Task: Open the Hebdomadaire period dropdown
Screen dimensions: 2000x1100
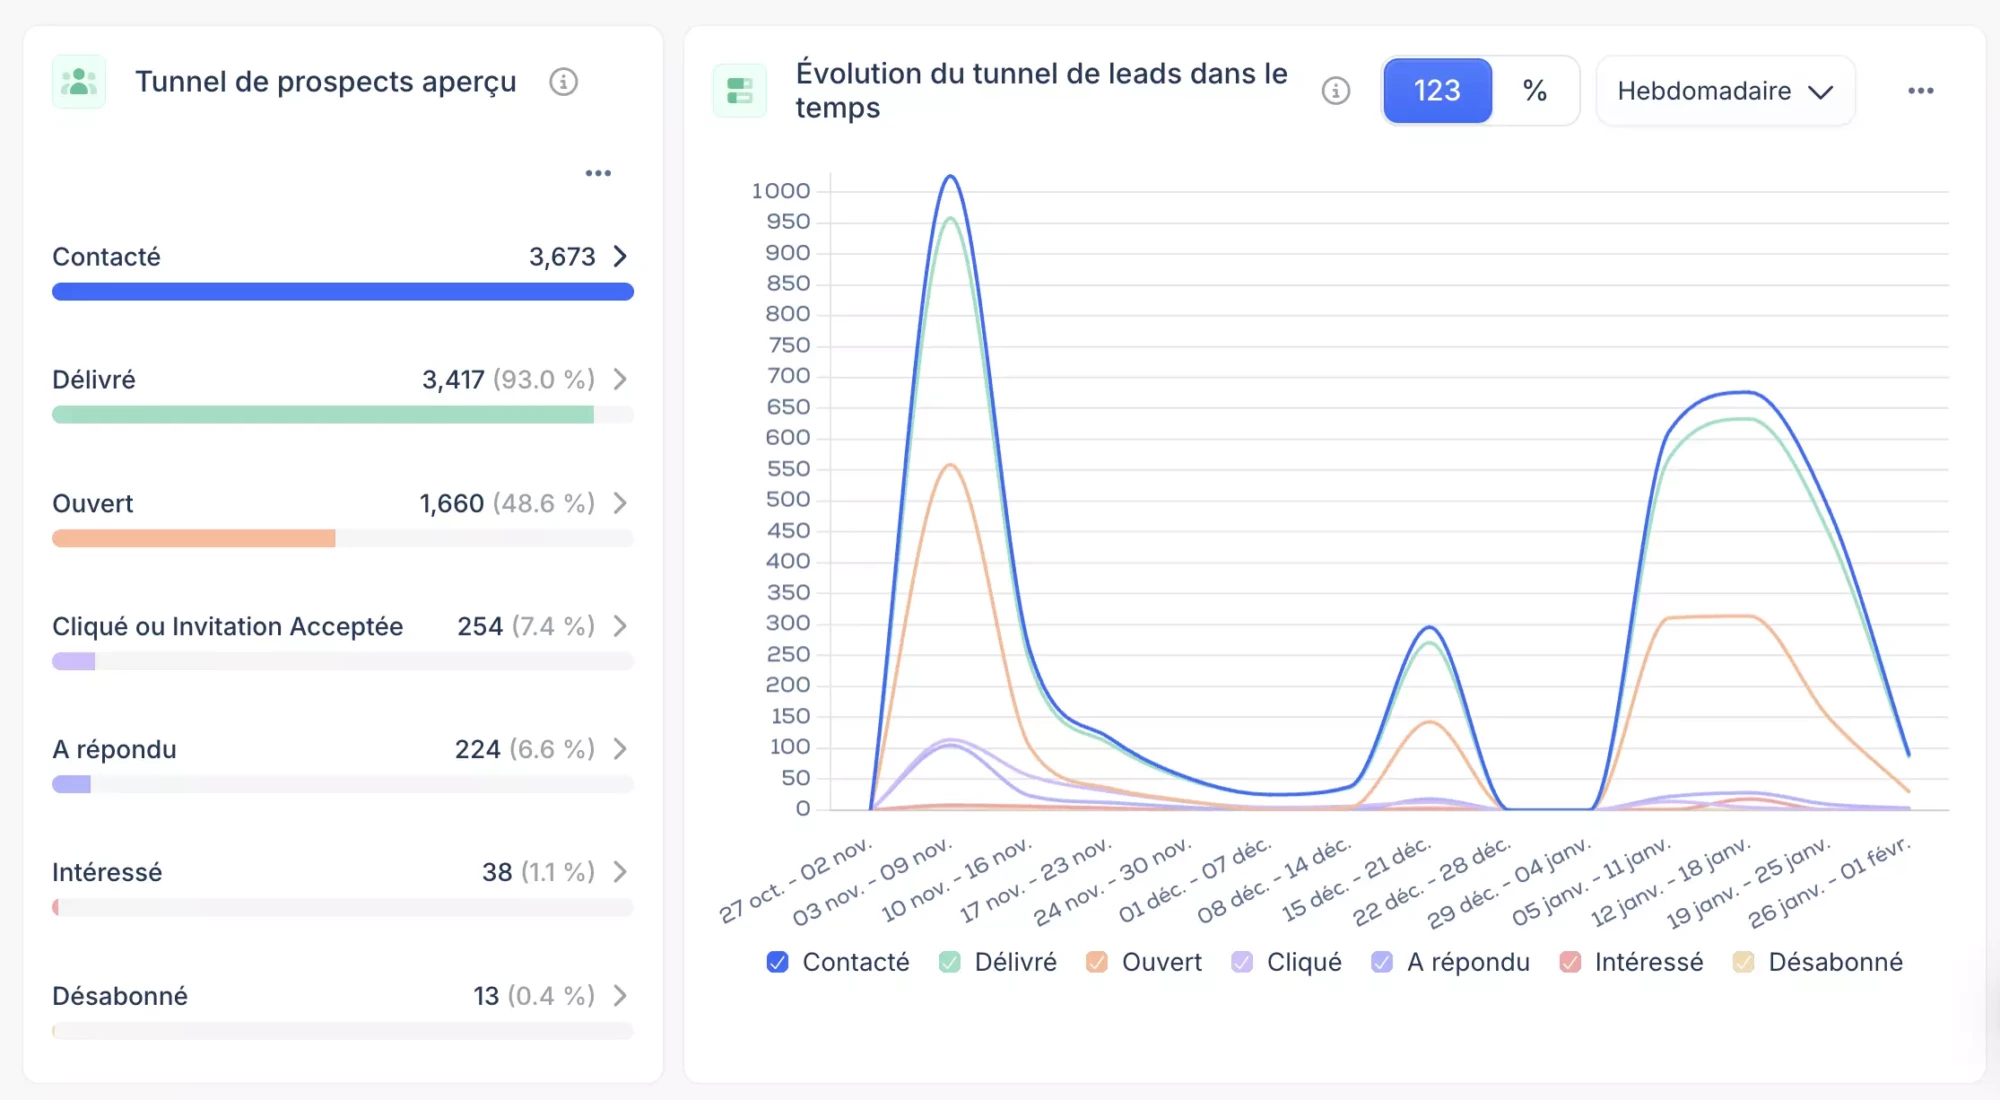Action: [1725, 91]
